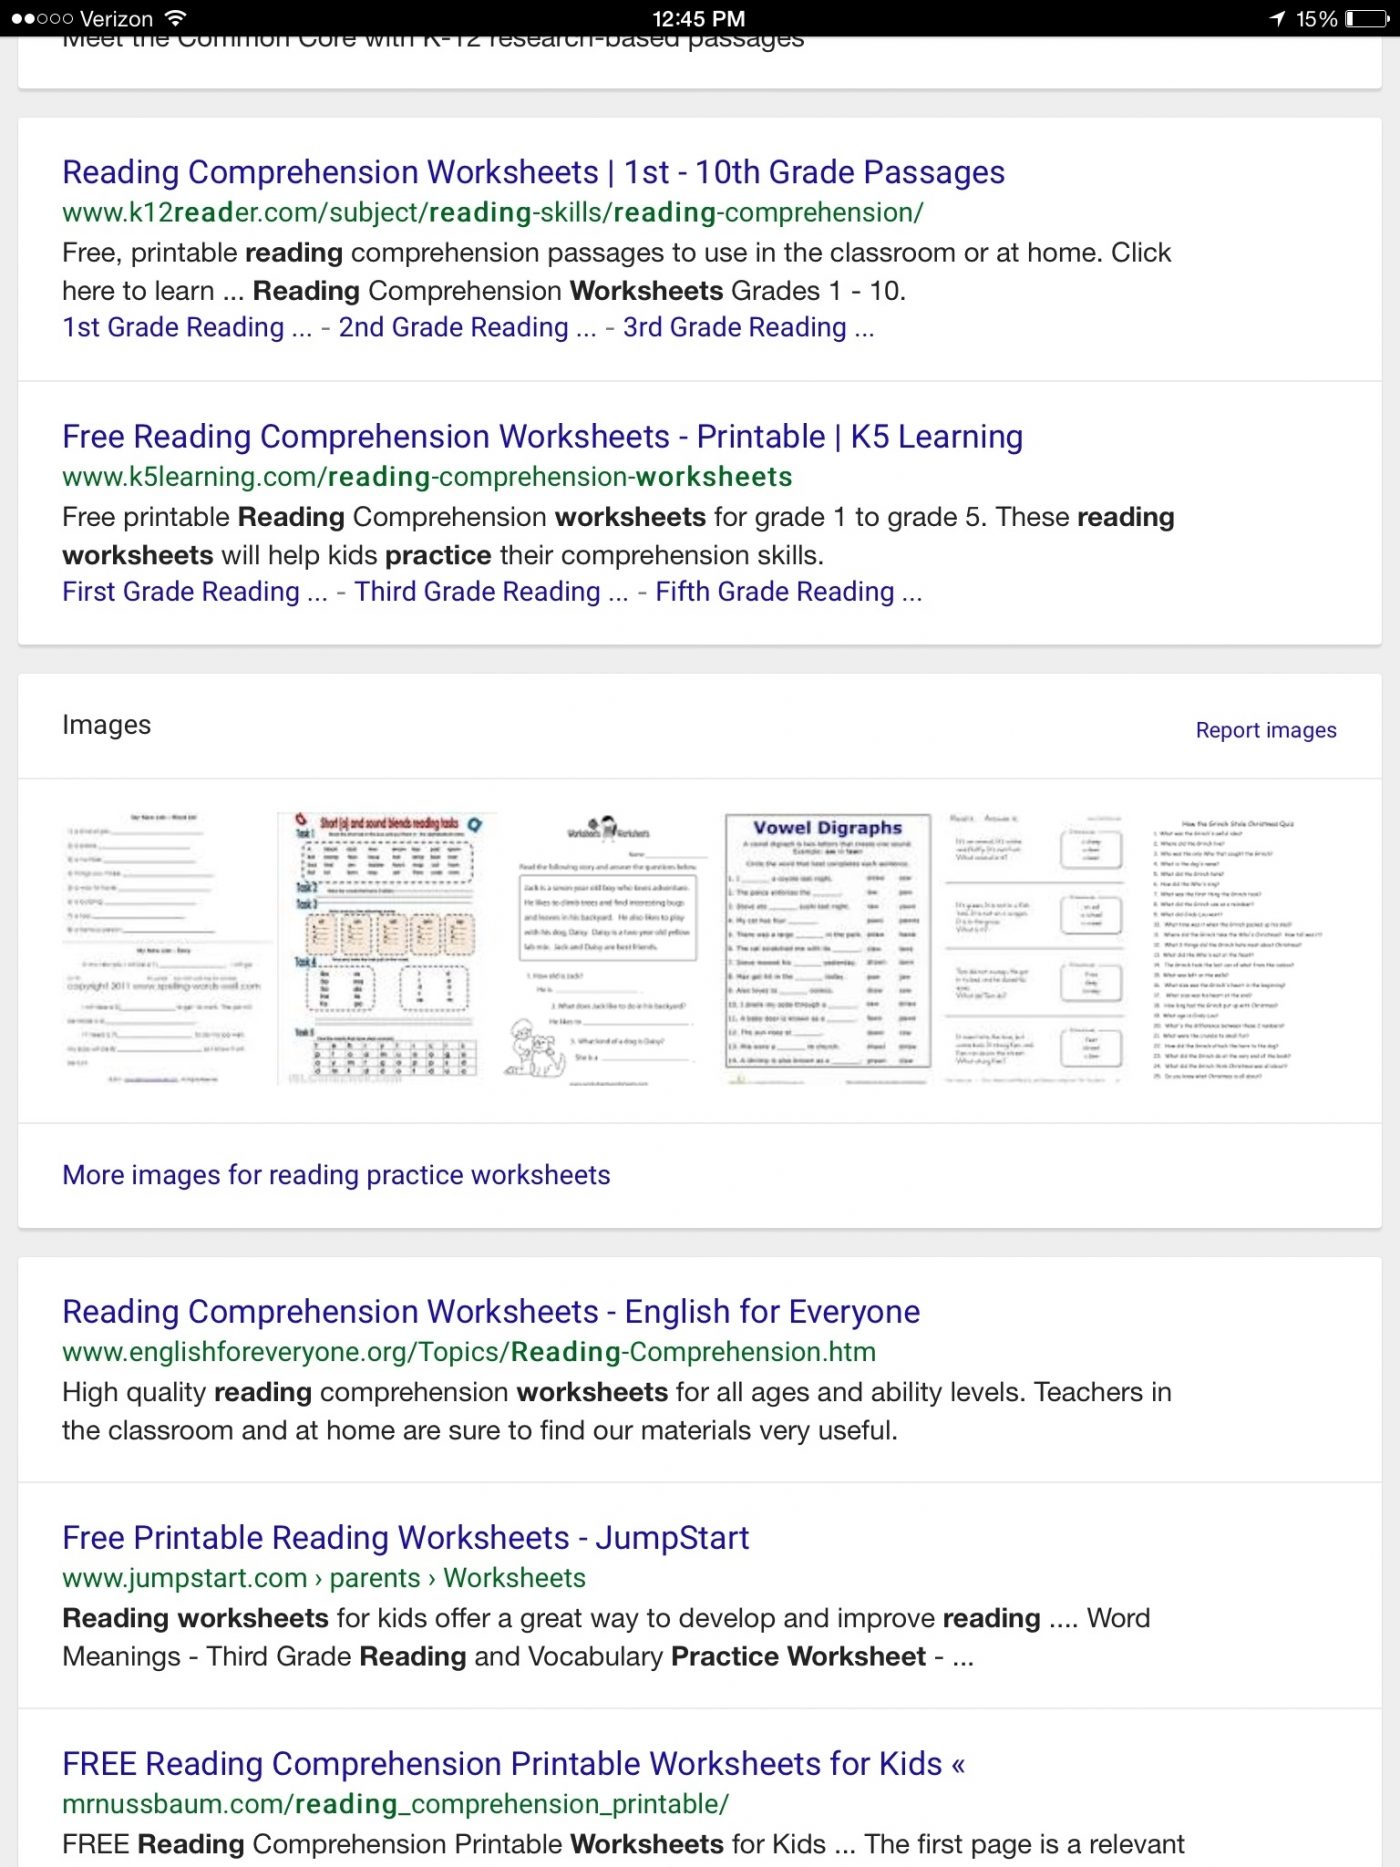The width and height of the screenshot is (1400, 1867).
Task: Tap the signal strength dots in status bar
Action: pyautogui.click(x=42, y=19)
